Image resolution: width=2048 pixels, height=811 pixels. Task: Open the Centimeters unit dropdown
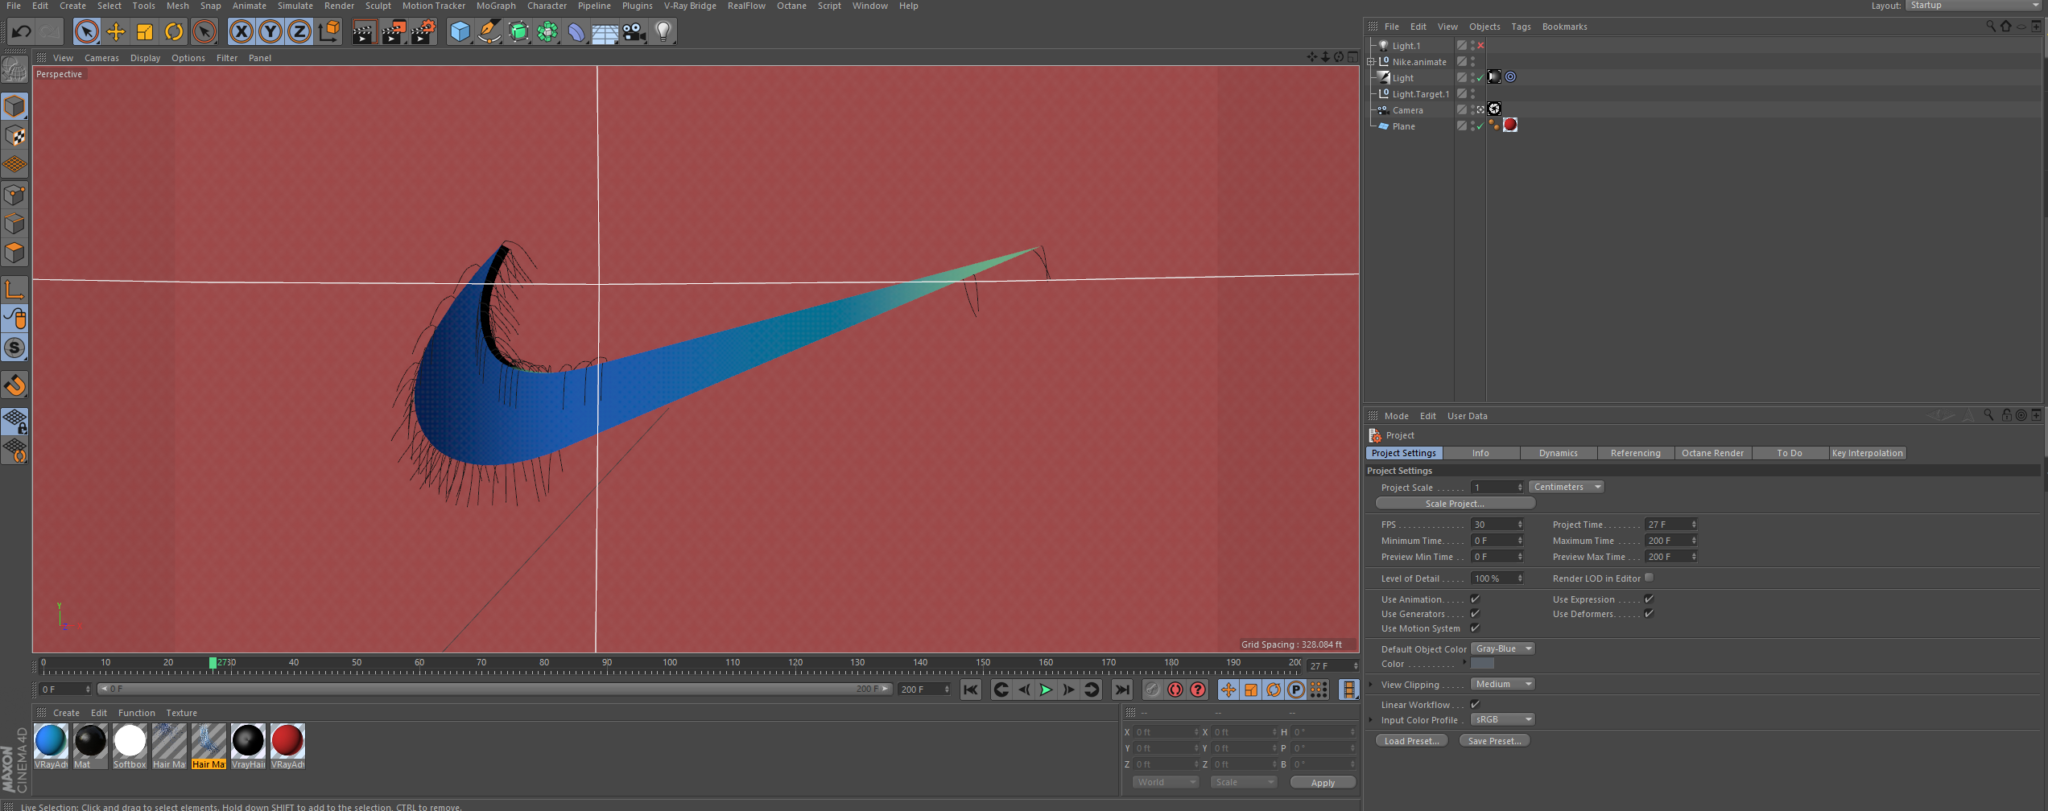point(1566,487)
